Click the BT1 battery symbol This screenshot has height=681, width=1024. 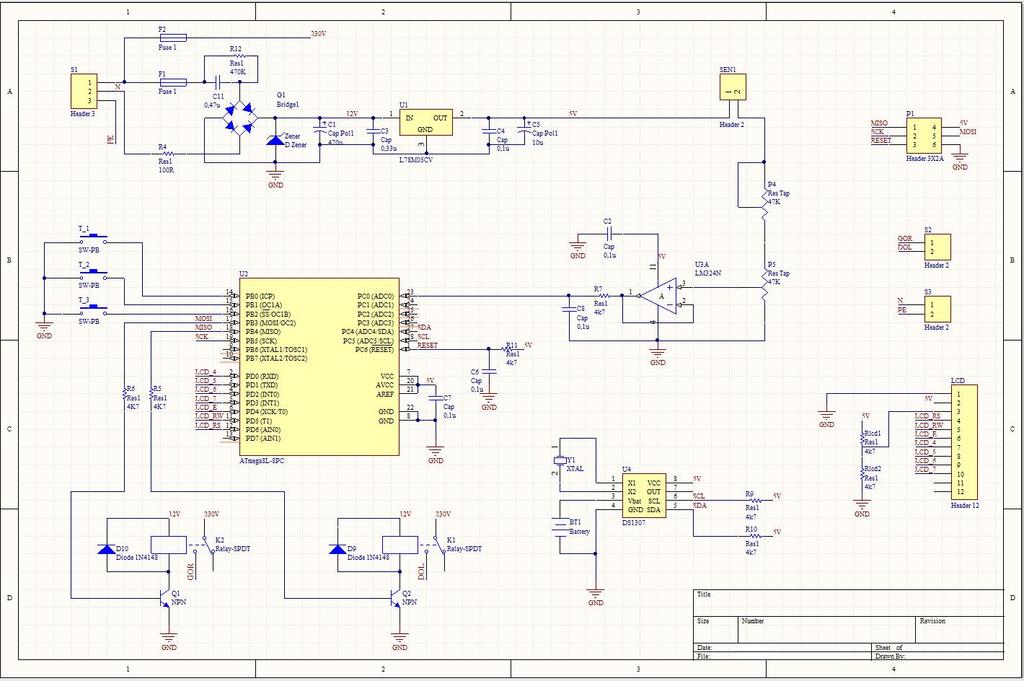[x=560, y=527]
